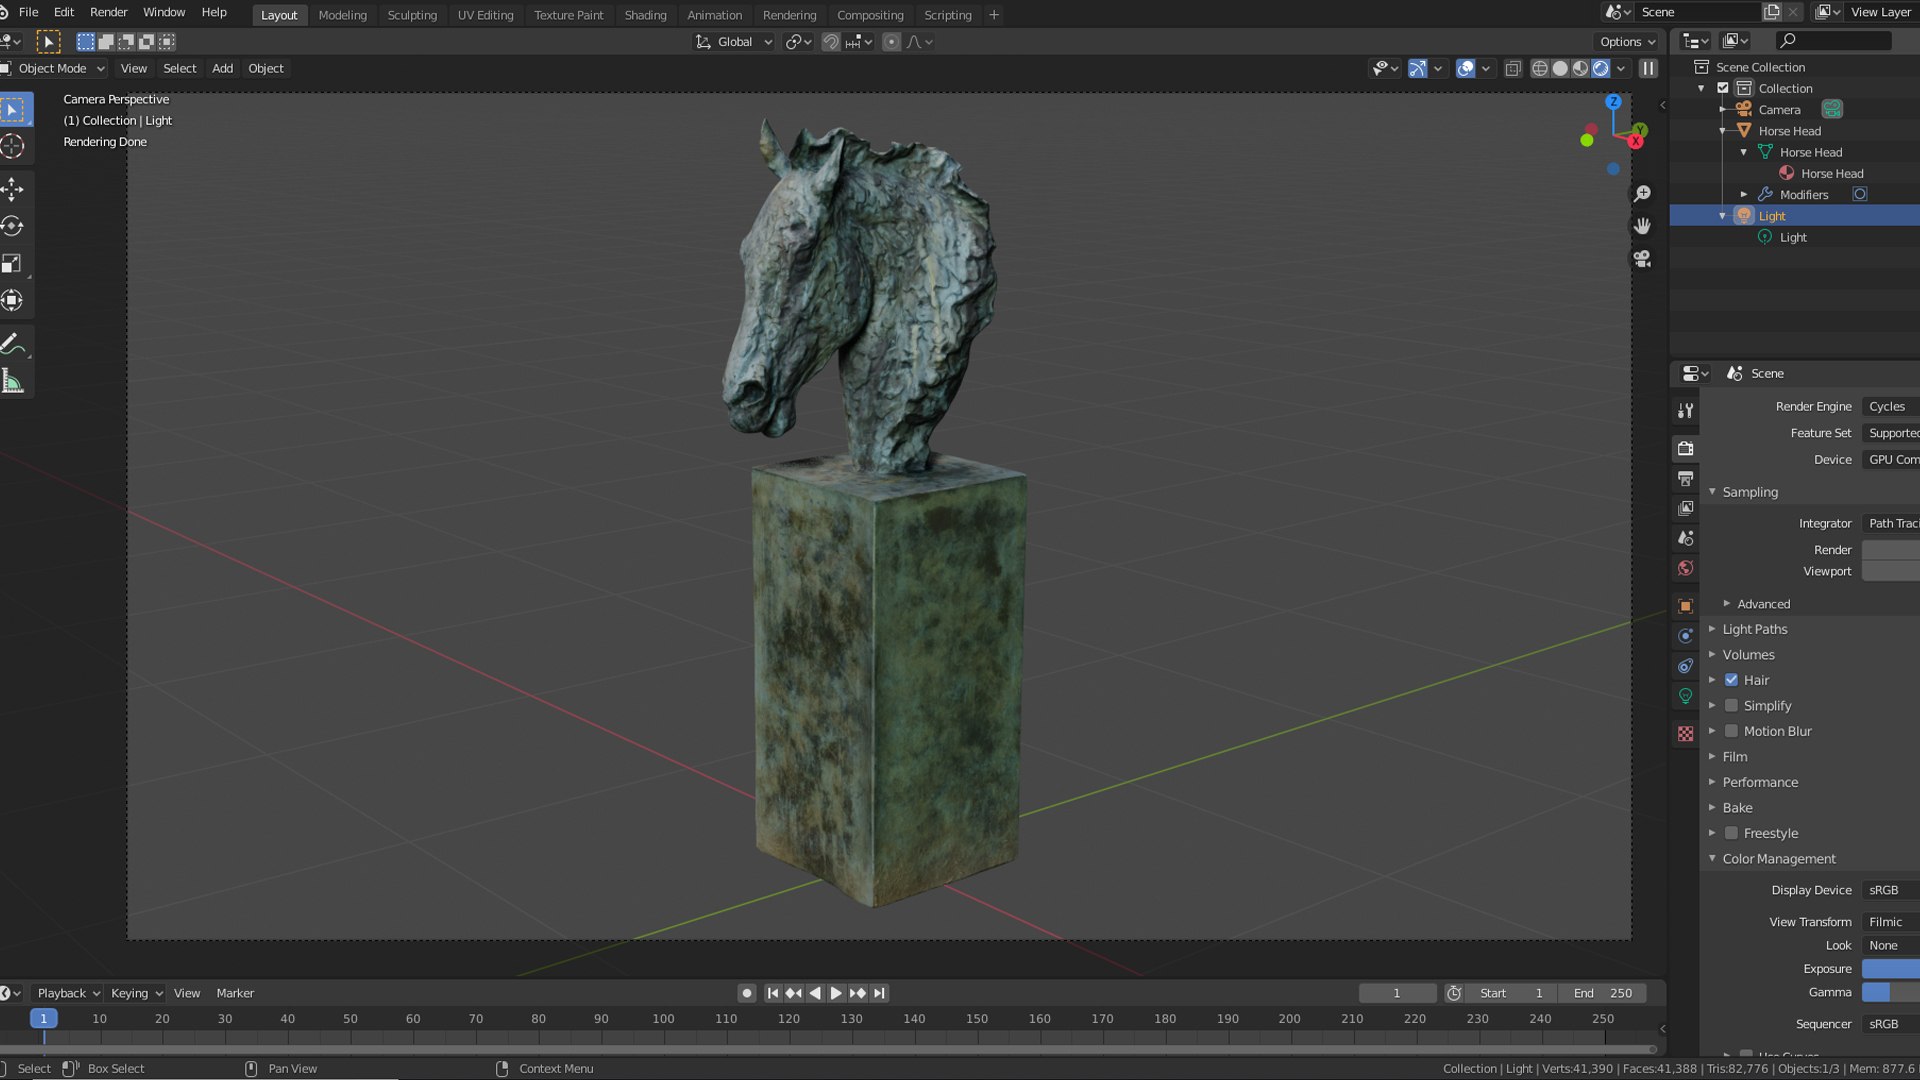Screen dimensions: 1920x1080
Task: Select the Cursor tool in the toolbar
Action: click(x=13, y=146)
